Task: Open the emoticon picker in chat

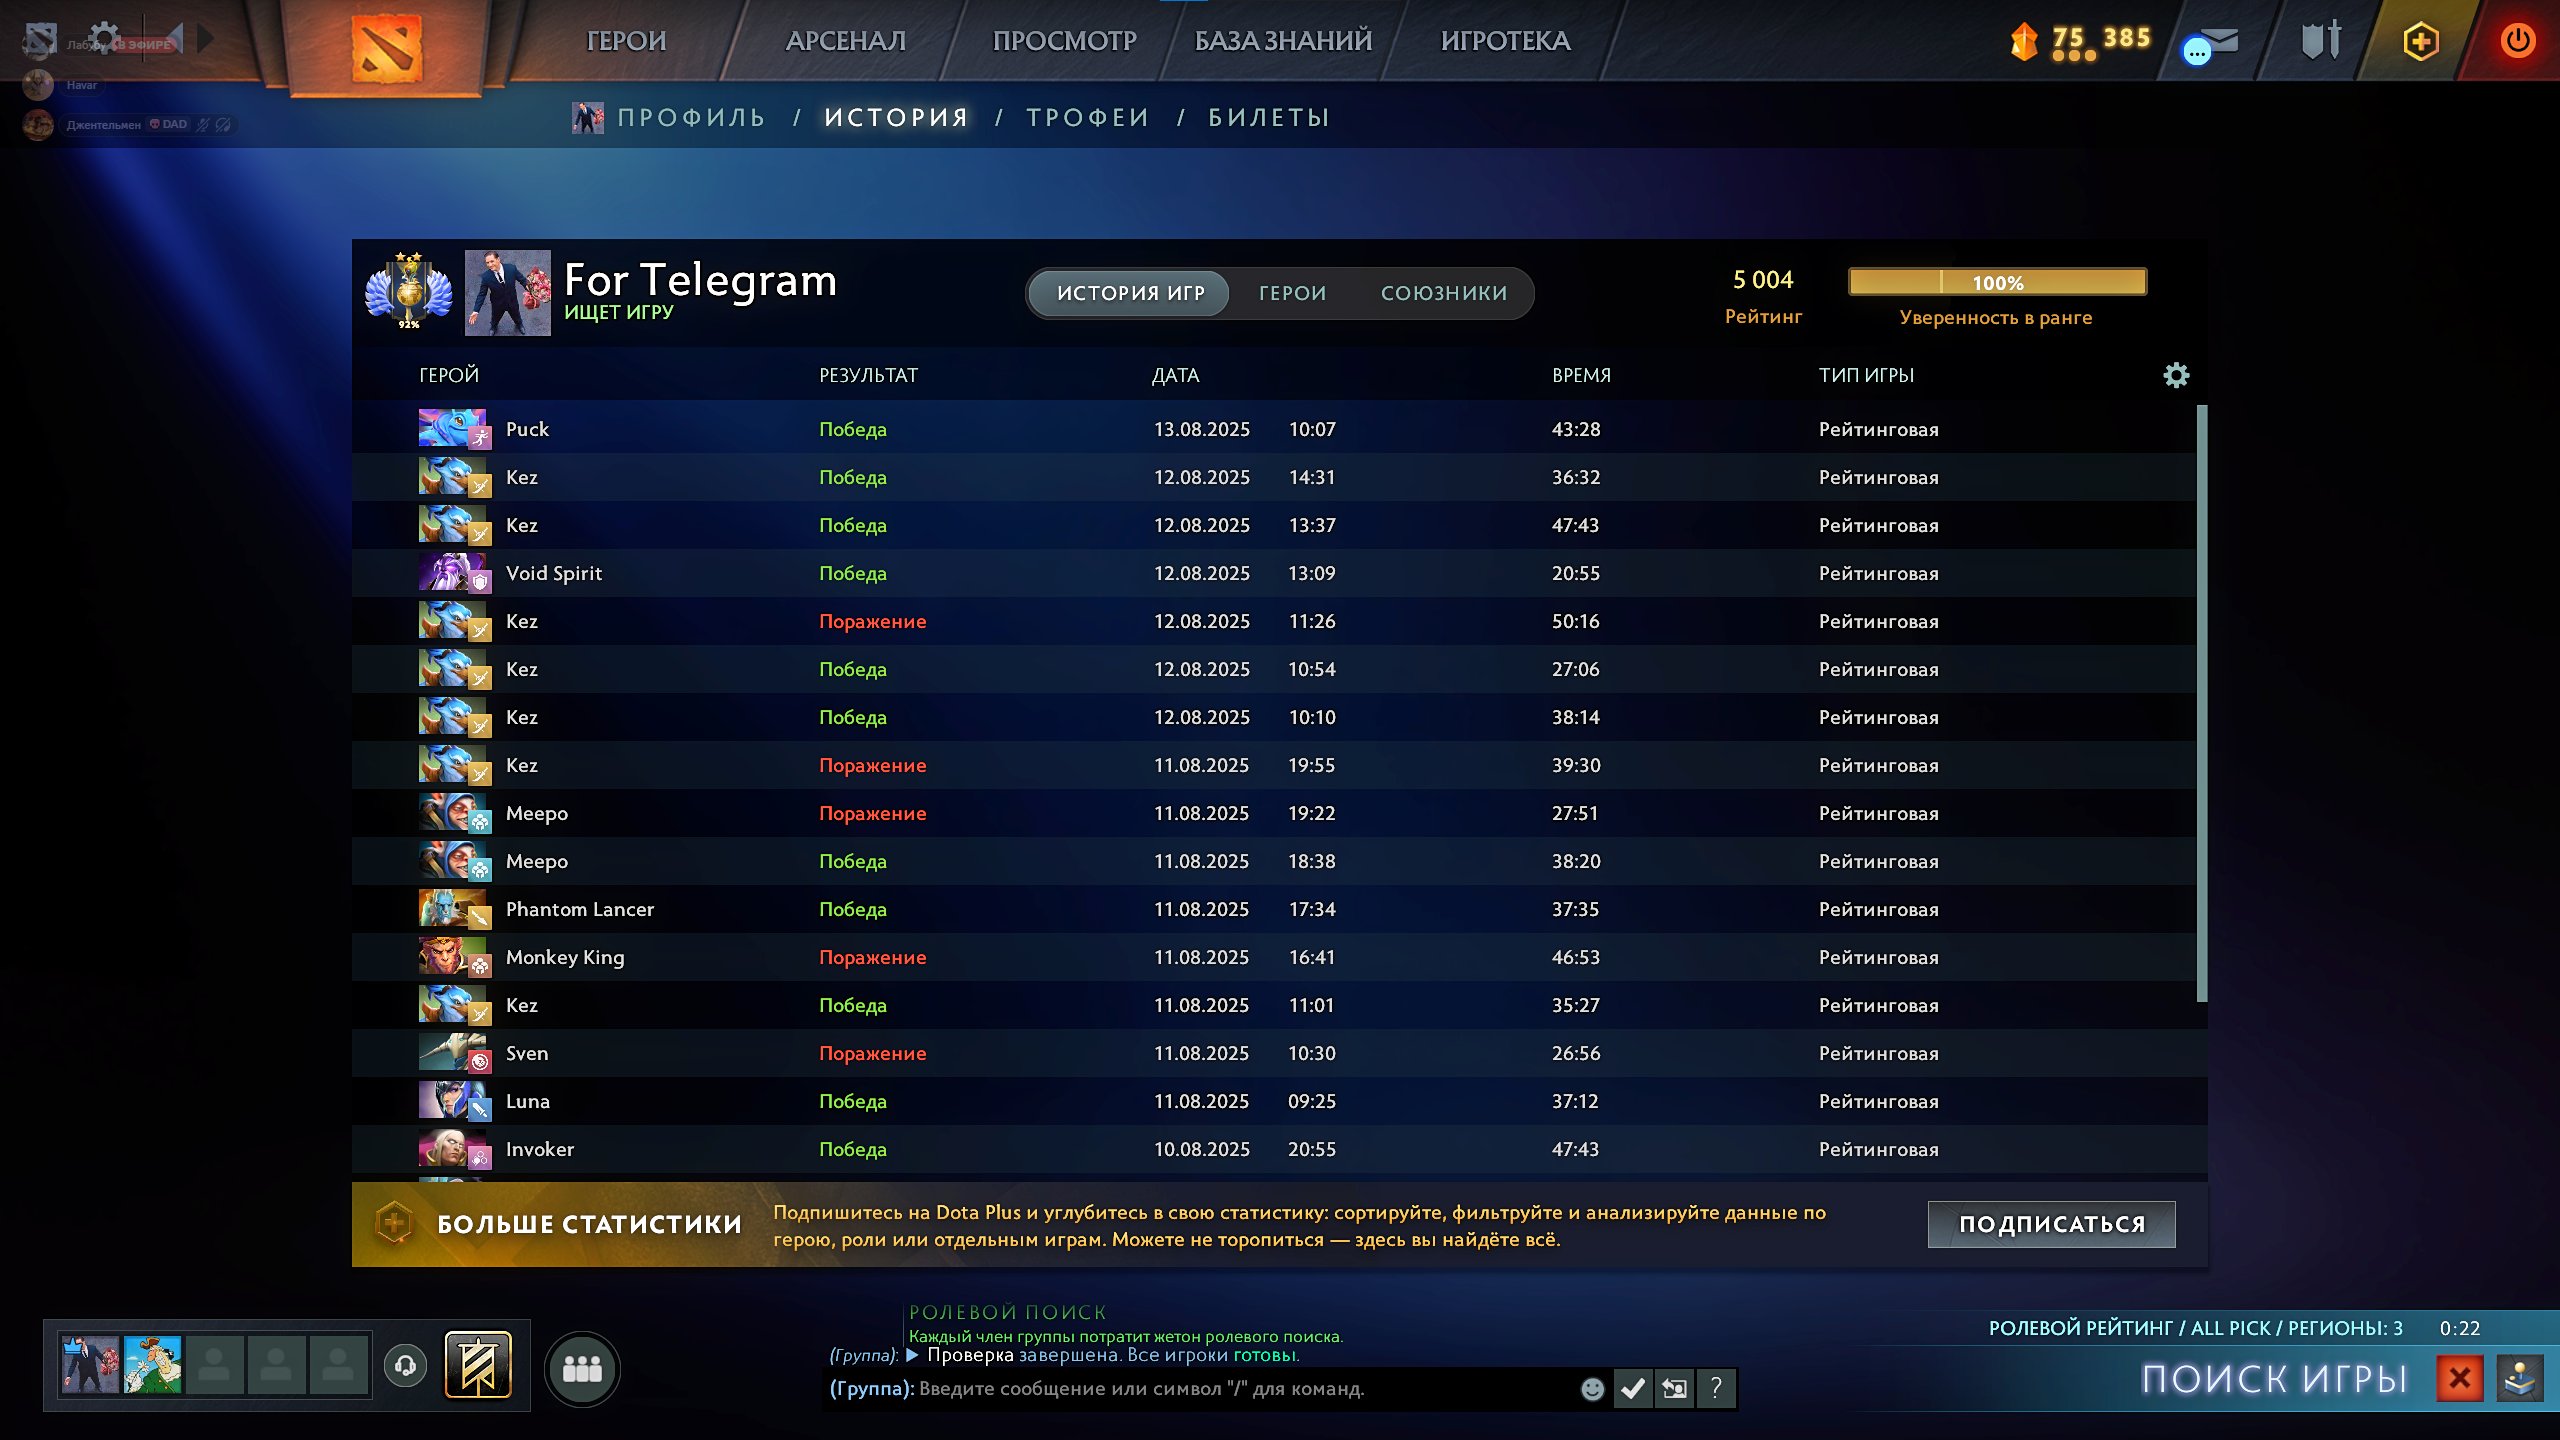Action: tap(1592, 1388)
